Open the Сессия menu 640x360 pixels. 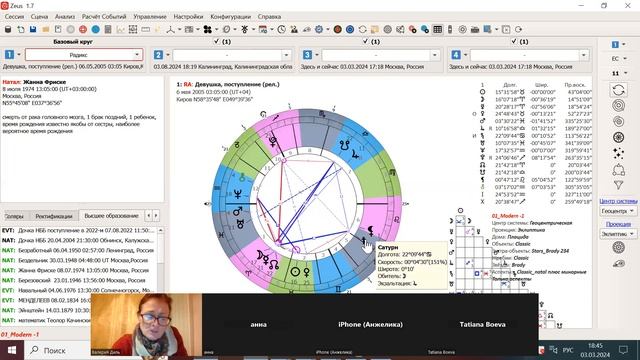click(x=14, y=17)
